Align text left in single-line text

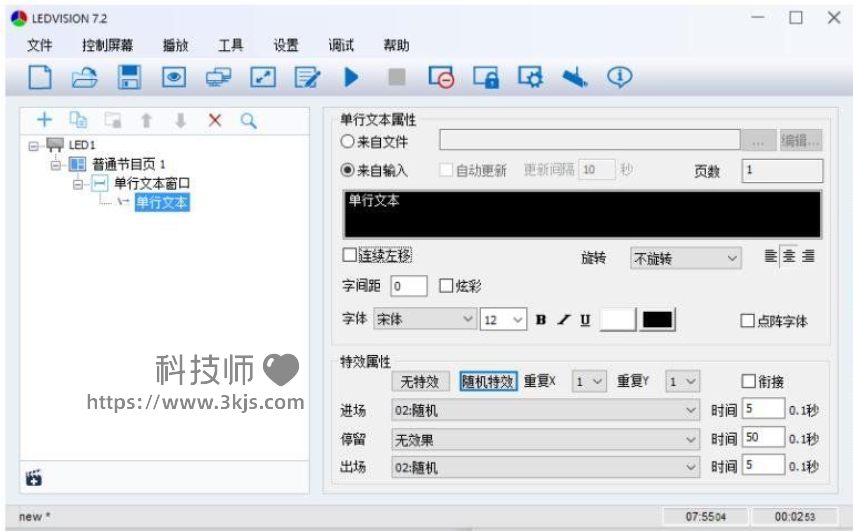coord(770,256)
